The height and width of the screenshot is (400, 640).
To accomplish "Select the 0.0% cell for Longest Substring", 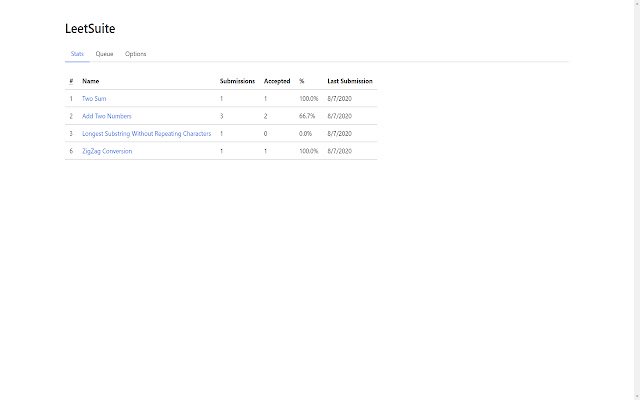I will (305, 134).
